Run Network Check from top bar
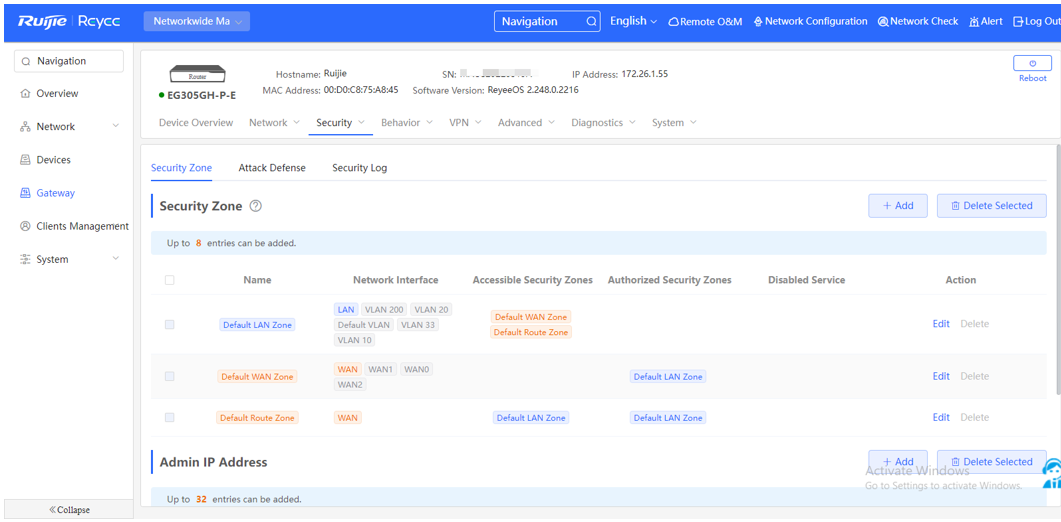Viewport: 1061px width, 522px height. 918,22
